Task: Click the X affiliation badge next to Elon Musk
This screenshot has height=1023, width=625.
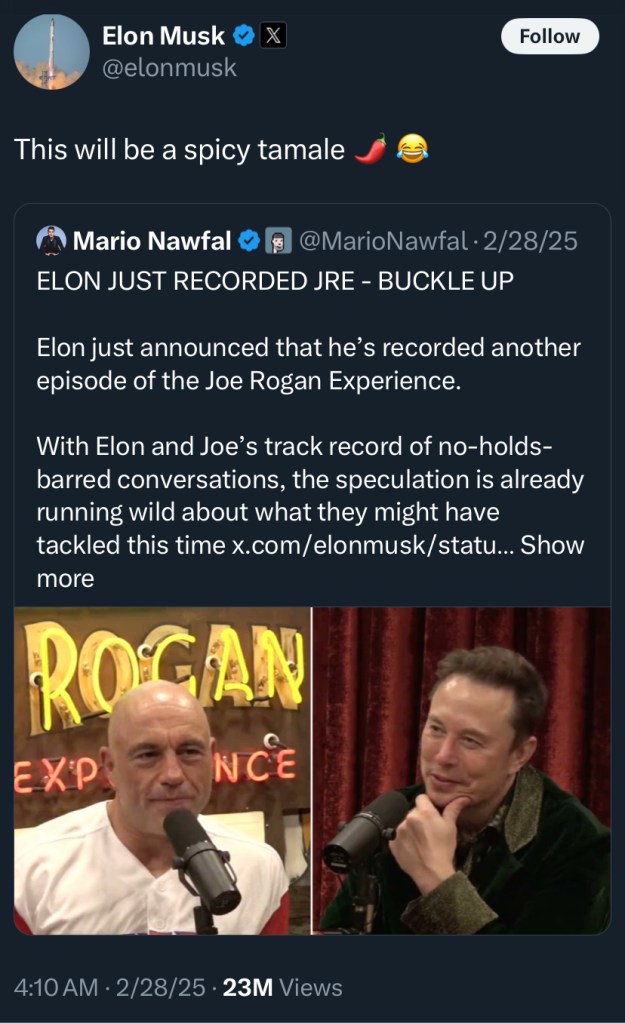Action: 273,37
